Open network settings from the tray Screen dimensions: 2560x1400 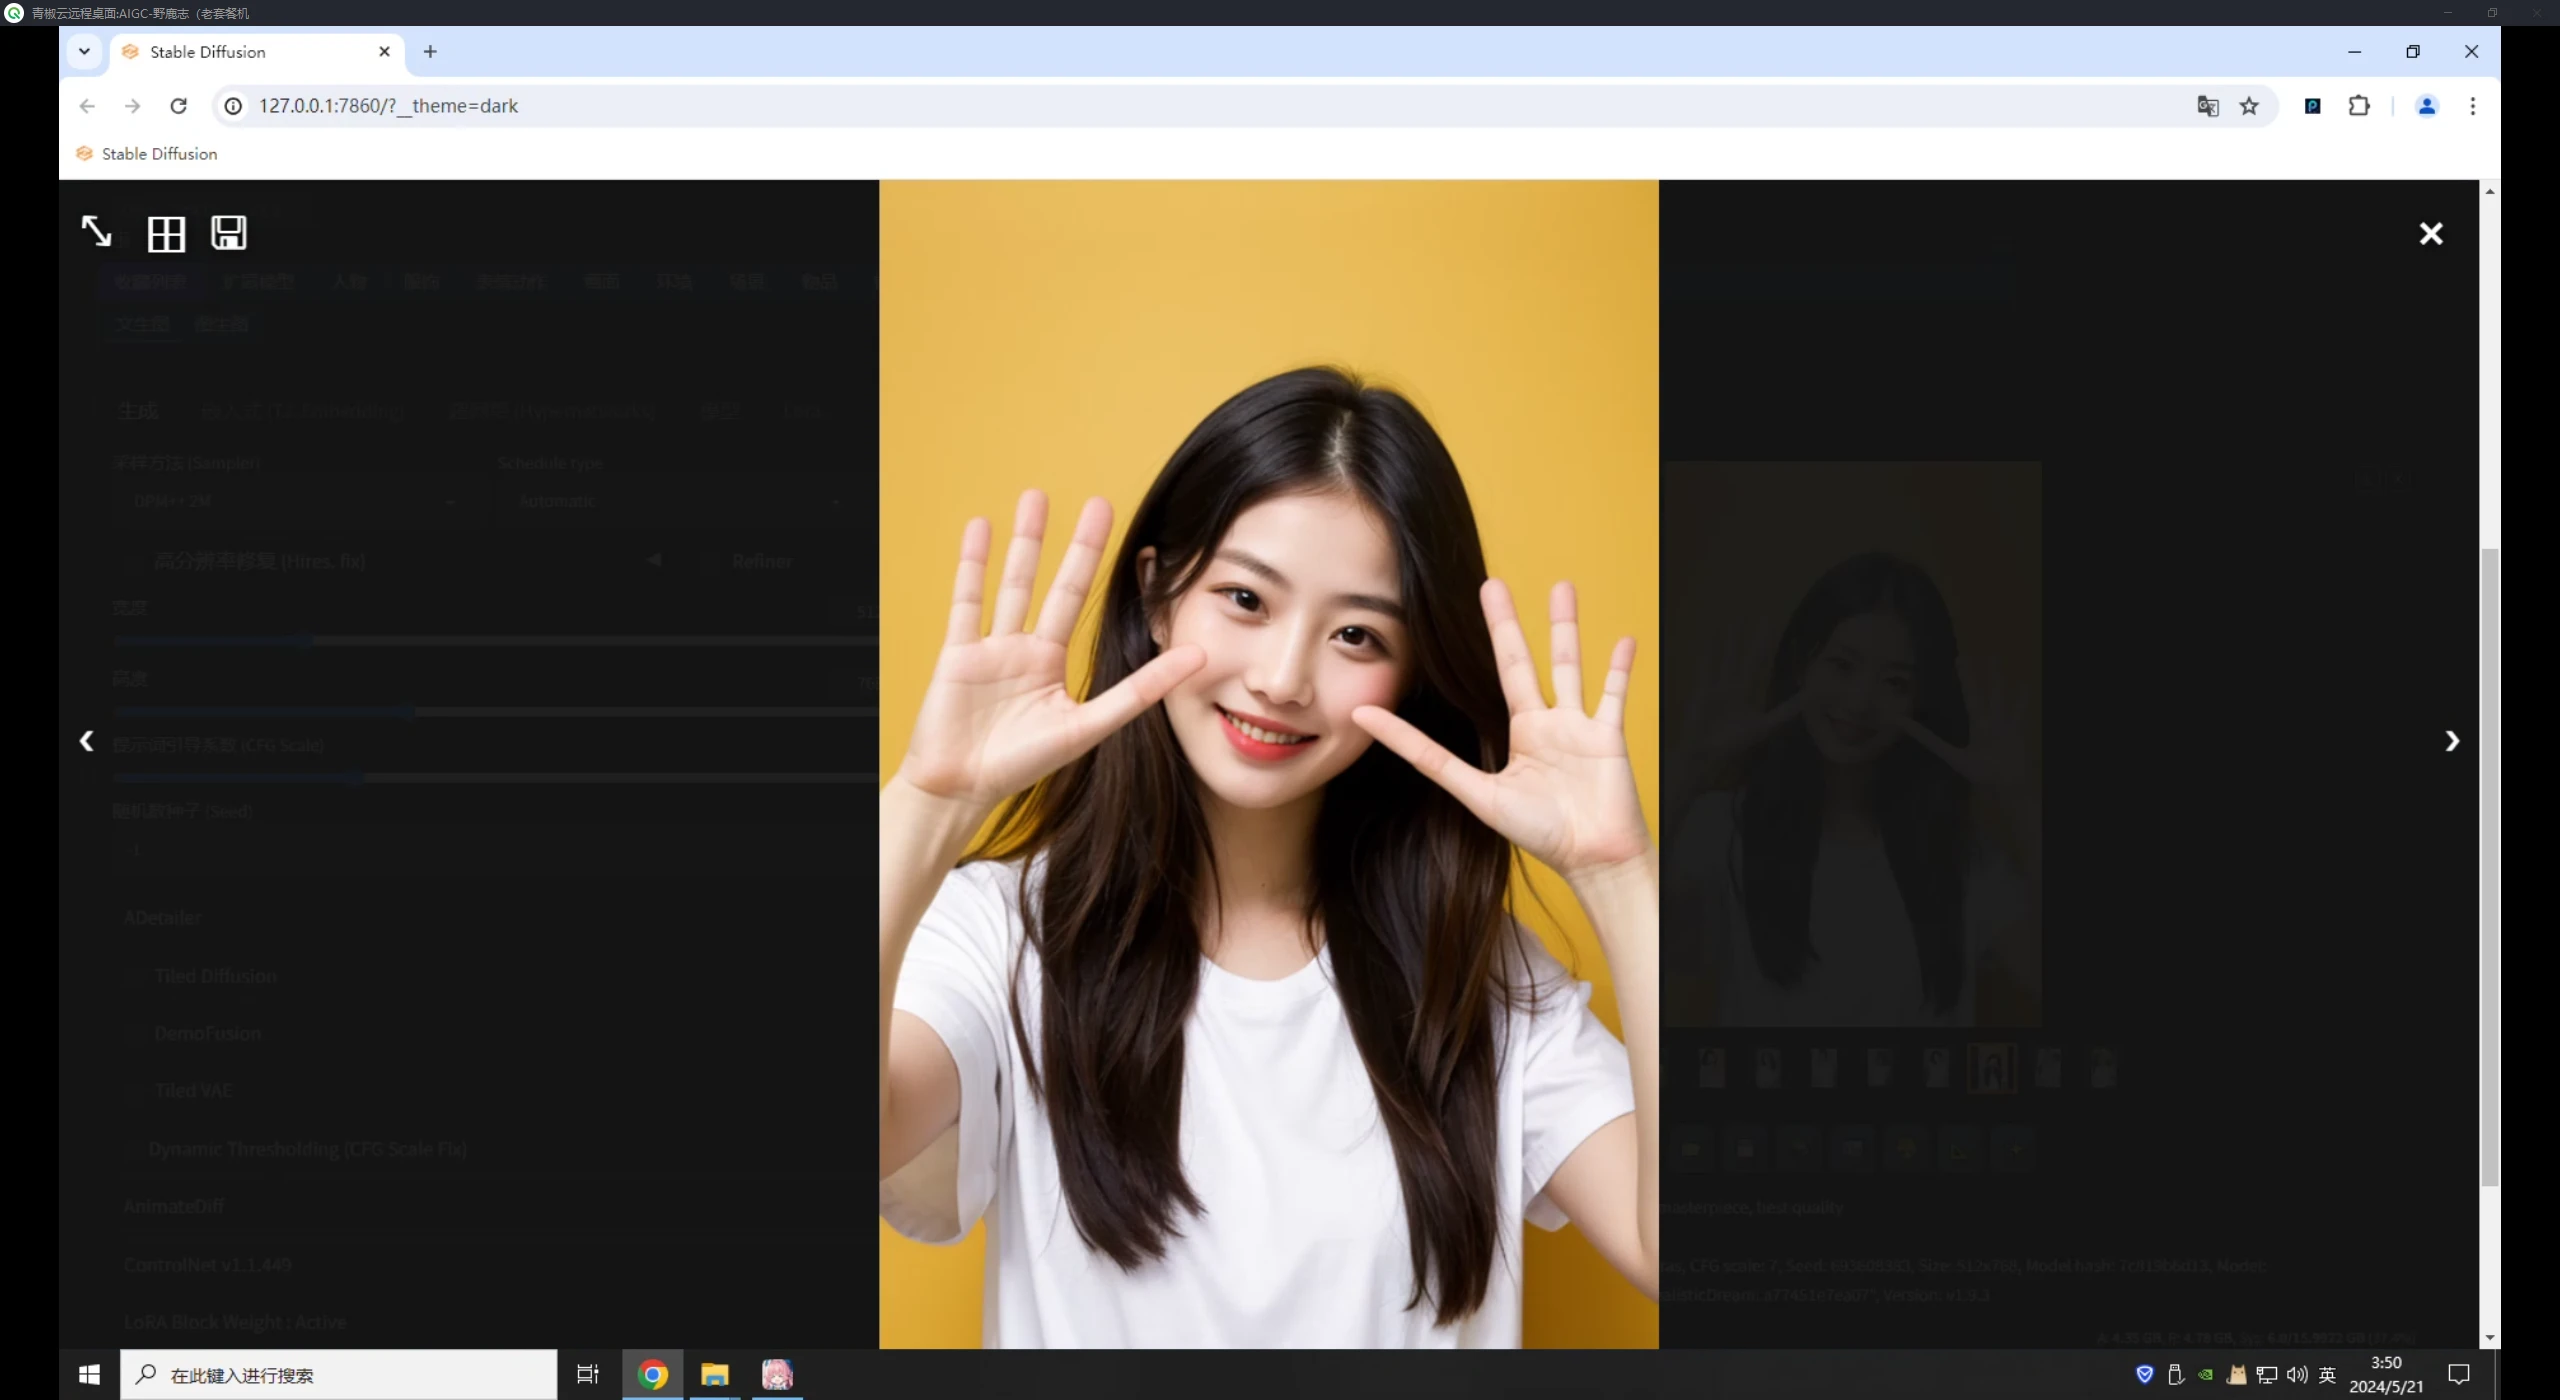[2267, 1375]
